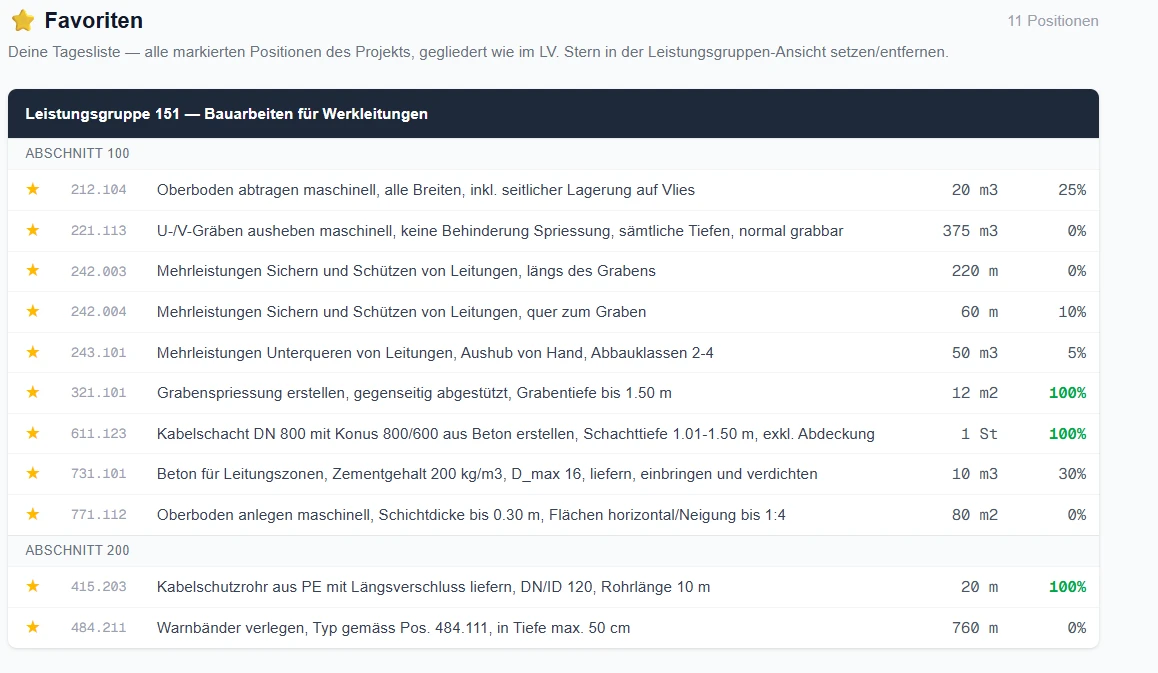Click the 5% progress on row 243.101
The image size is (1158, 673).
[x=1077, y=352]
